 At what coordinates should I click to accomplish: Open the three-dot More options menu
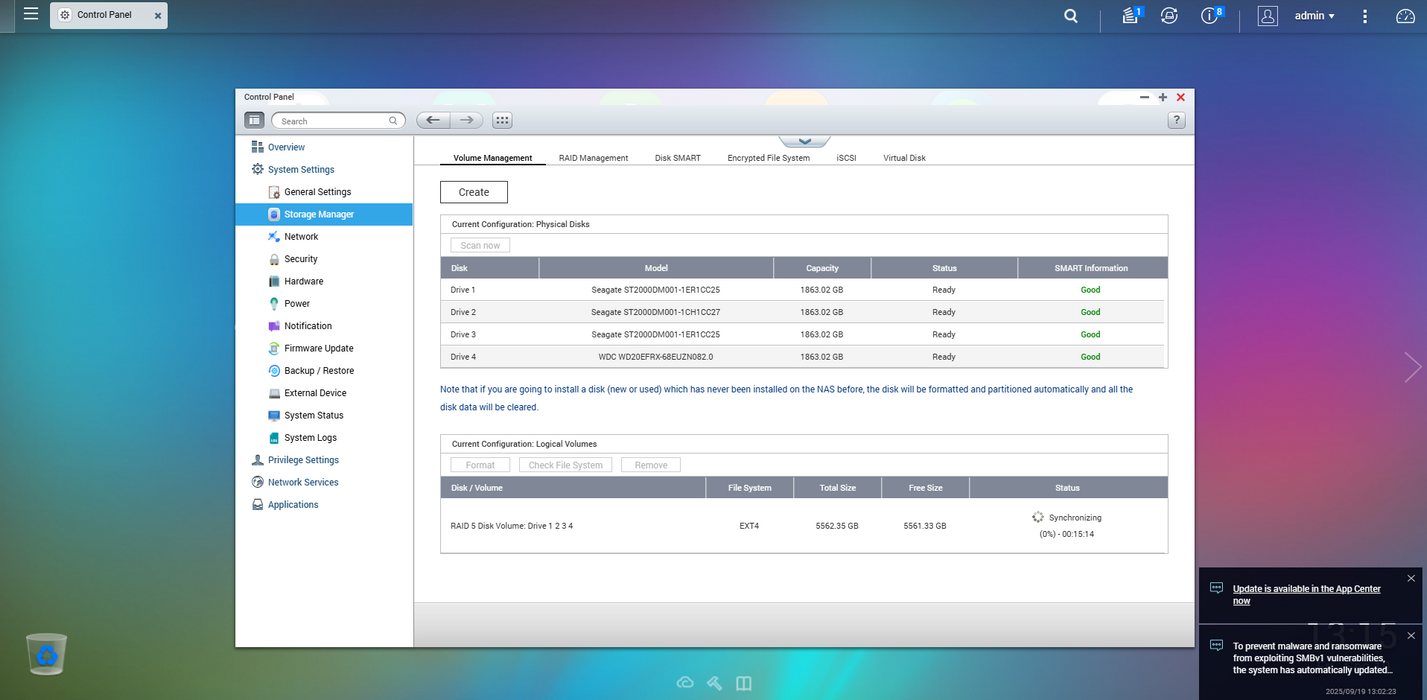point(1365,16)
